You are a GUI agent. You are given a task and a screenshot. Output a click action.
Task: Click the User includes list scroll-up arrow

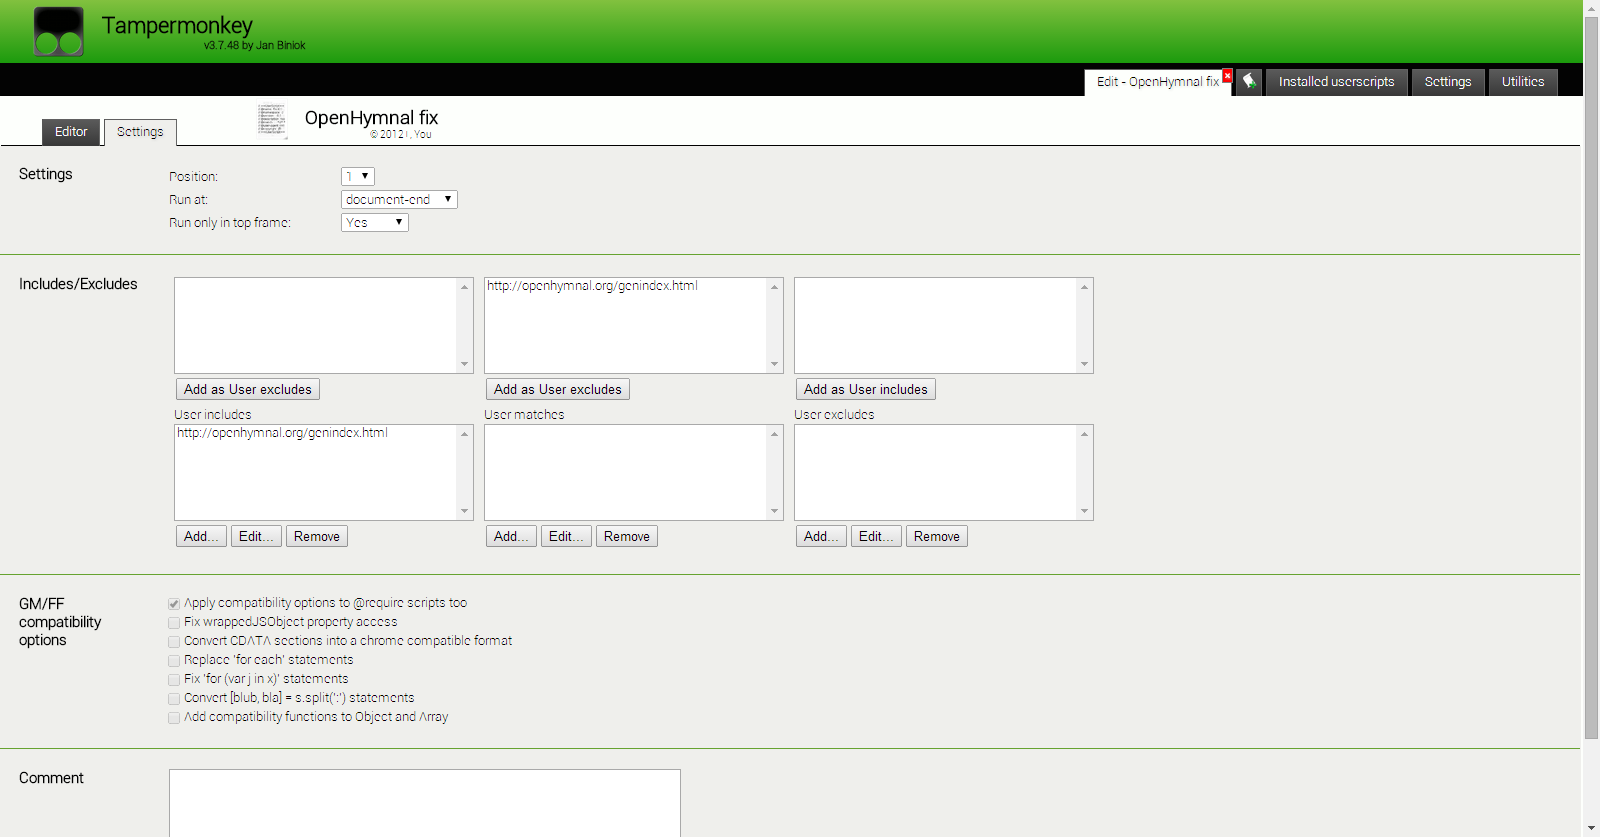(x=464, y=434)
